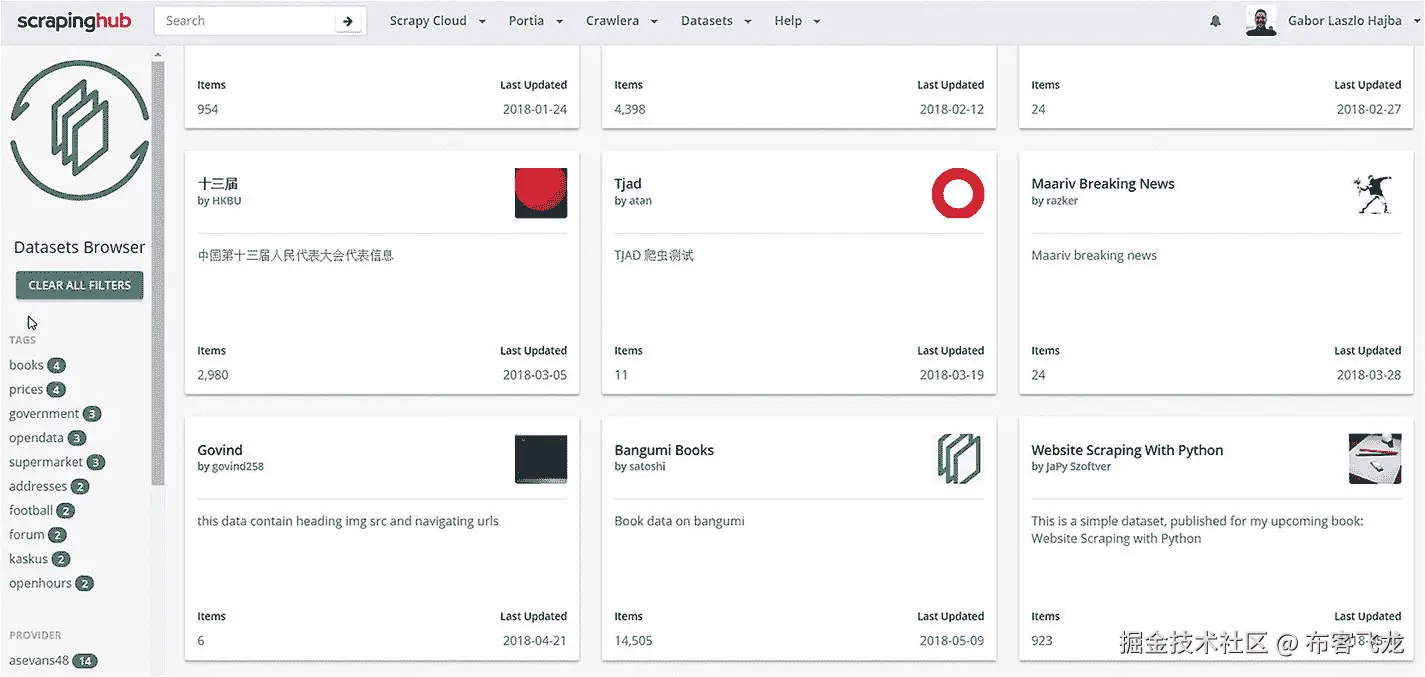Filter by the supermarket tag

[57, 462]
